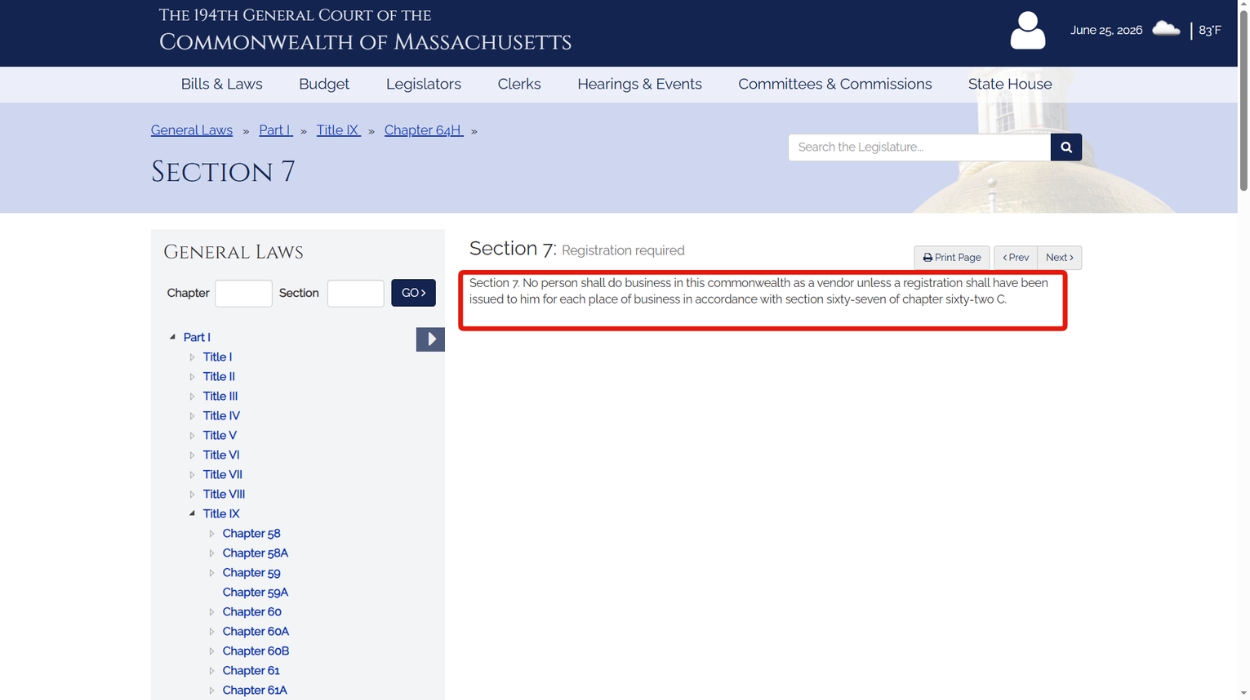Screen dimensions: 1250x700
Task: Open Title I in the tree
Action: (217, 357)
